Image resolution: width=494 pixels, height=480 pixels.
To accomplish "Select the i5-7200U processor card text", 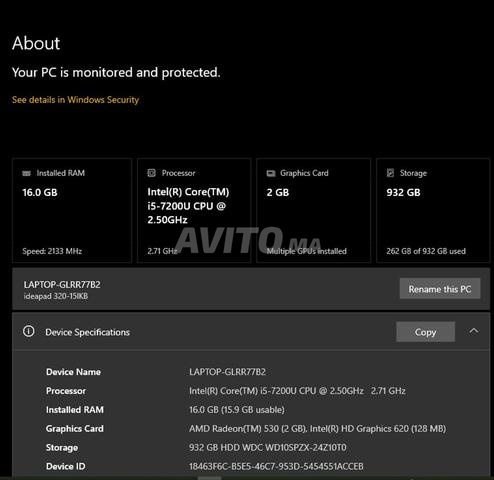I will click(x=188, y=206).
